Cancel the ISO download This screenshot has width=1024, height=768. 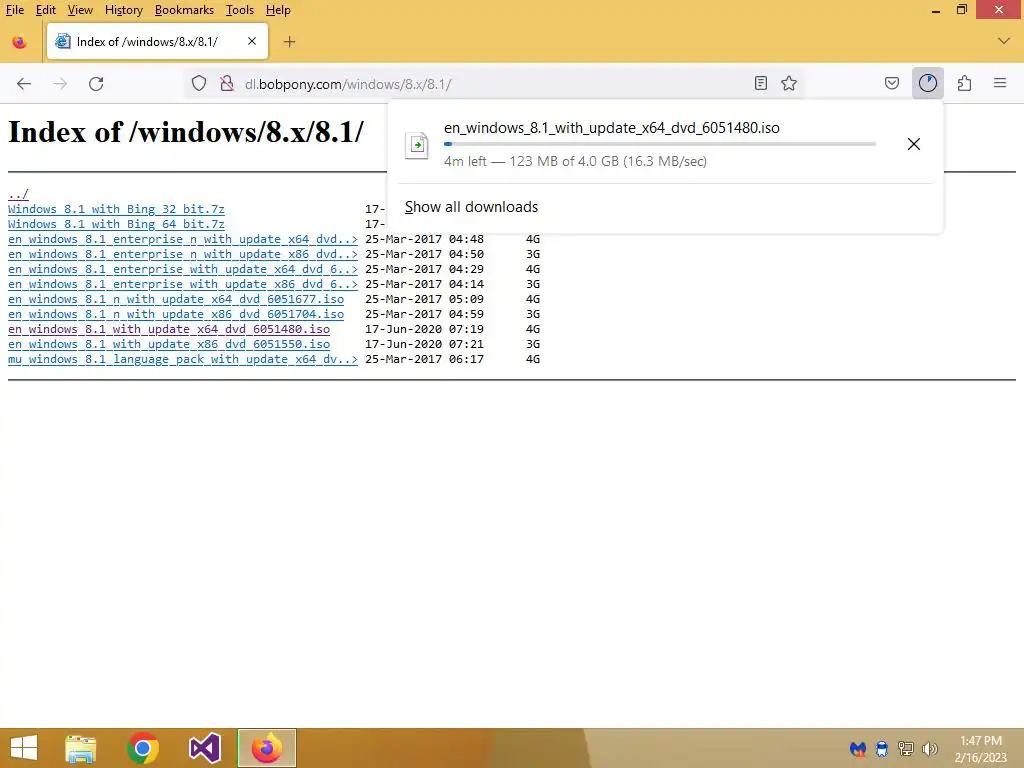point(914,144)
